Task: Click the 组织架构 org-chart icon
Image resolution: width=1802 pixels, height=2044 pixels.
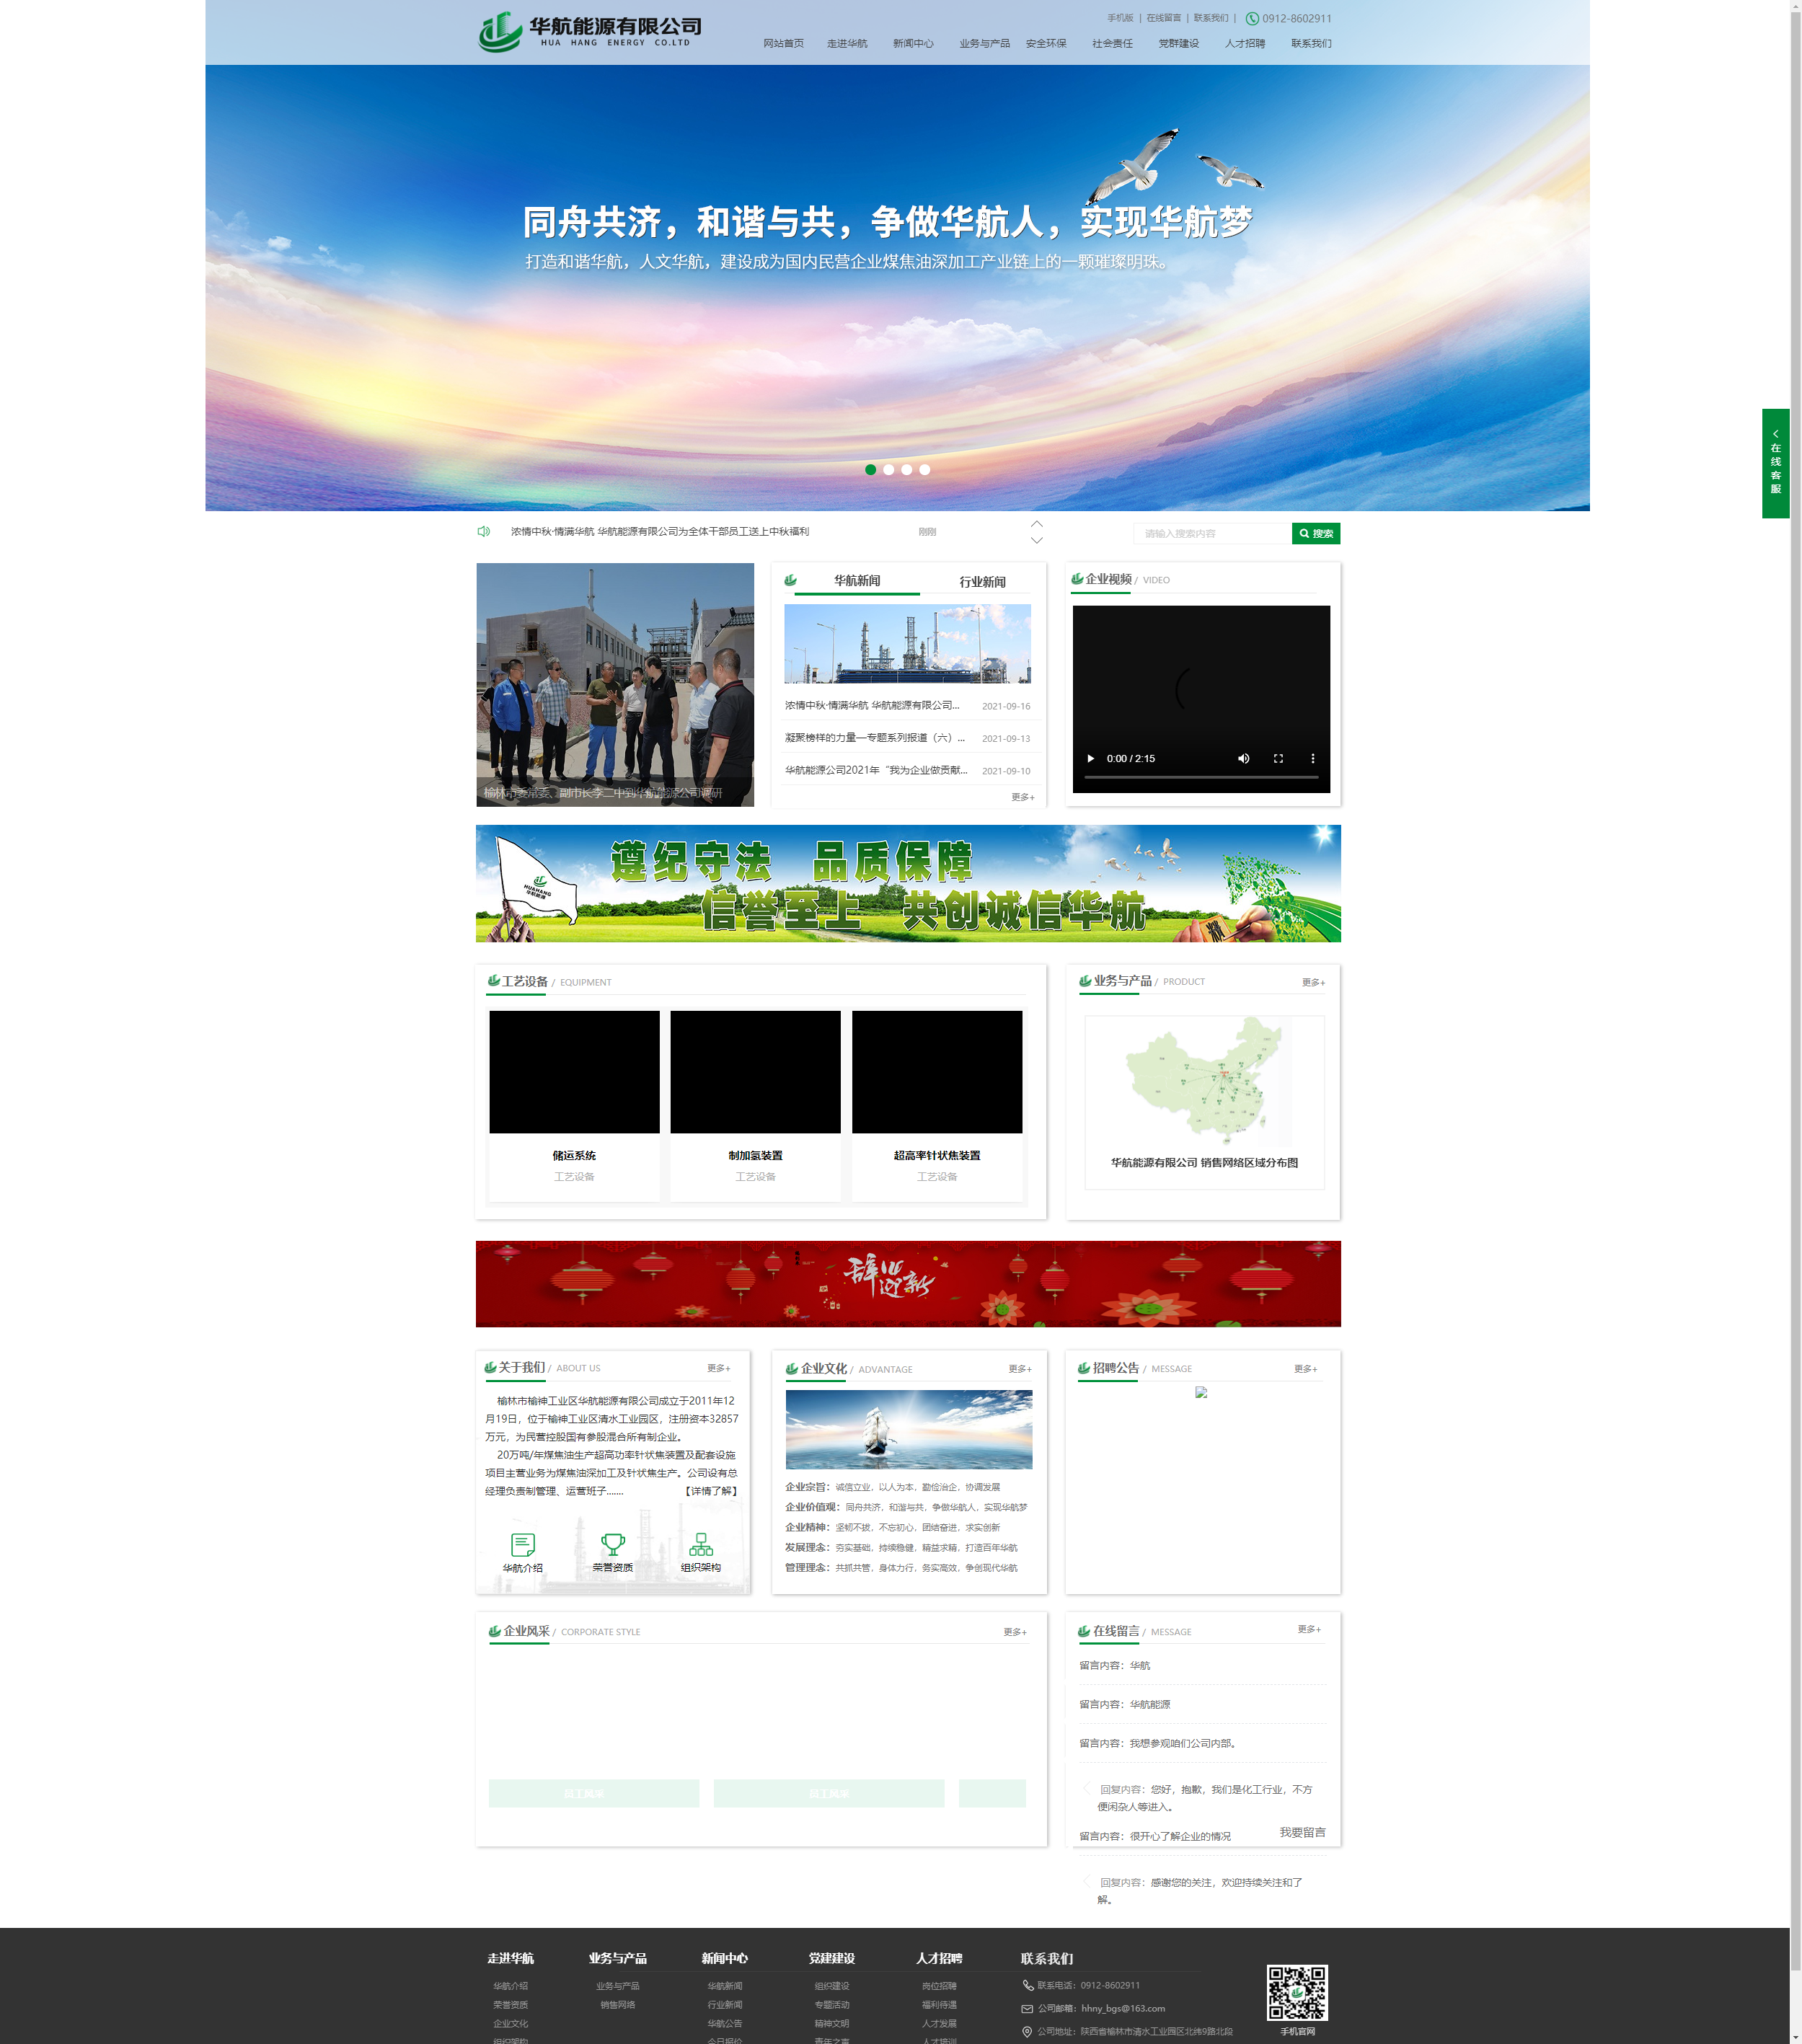Action: (x=701, y=1544)
